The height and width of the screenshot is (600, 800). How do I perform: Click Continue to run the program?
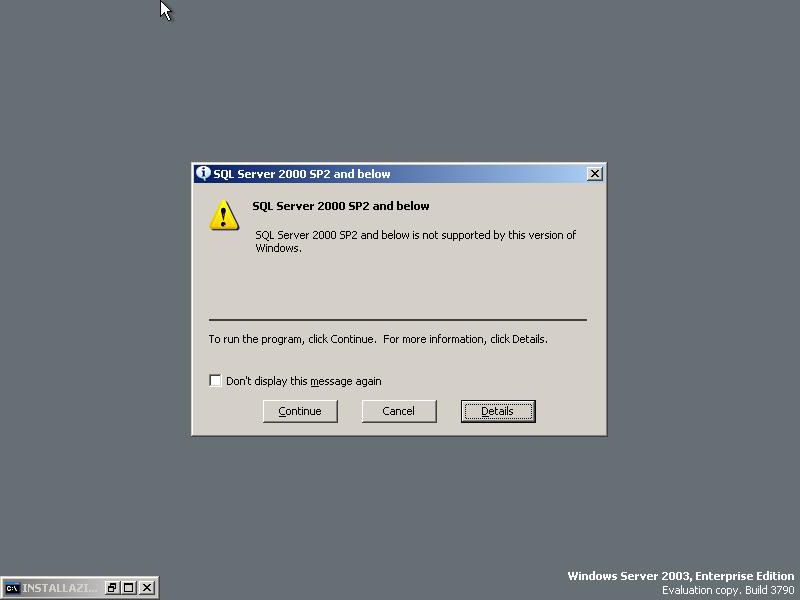click(300, 411)
